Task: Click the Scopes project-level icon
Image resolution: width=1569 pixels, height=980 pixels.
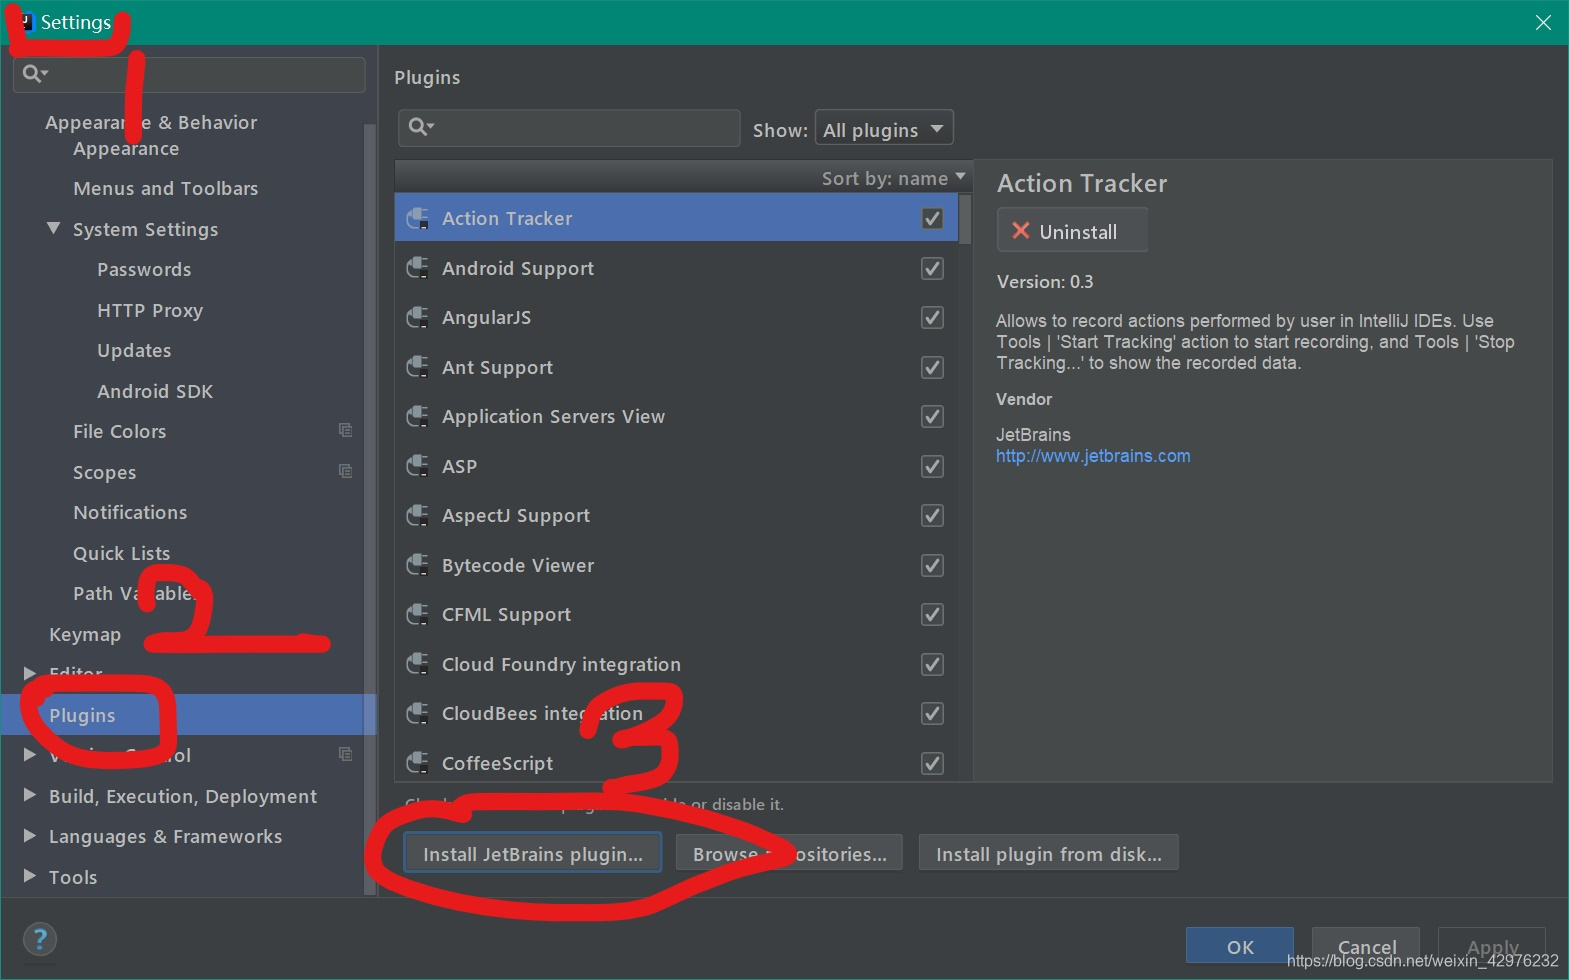Action: pyautogui.click(x=345, y=471)
